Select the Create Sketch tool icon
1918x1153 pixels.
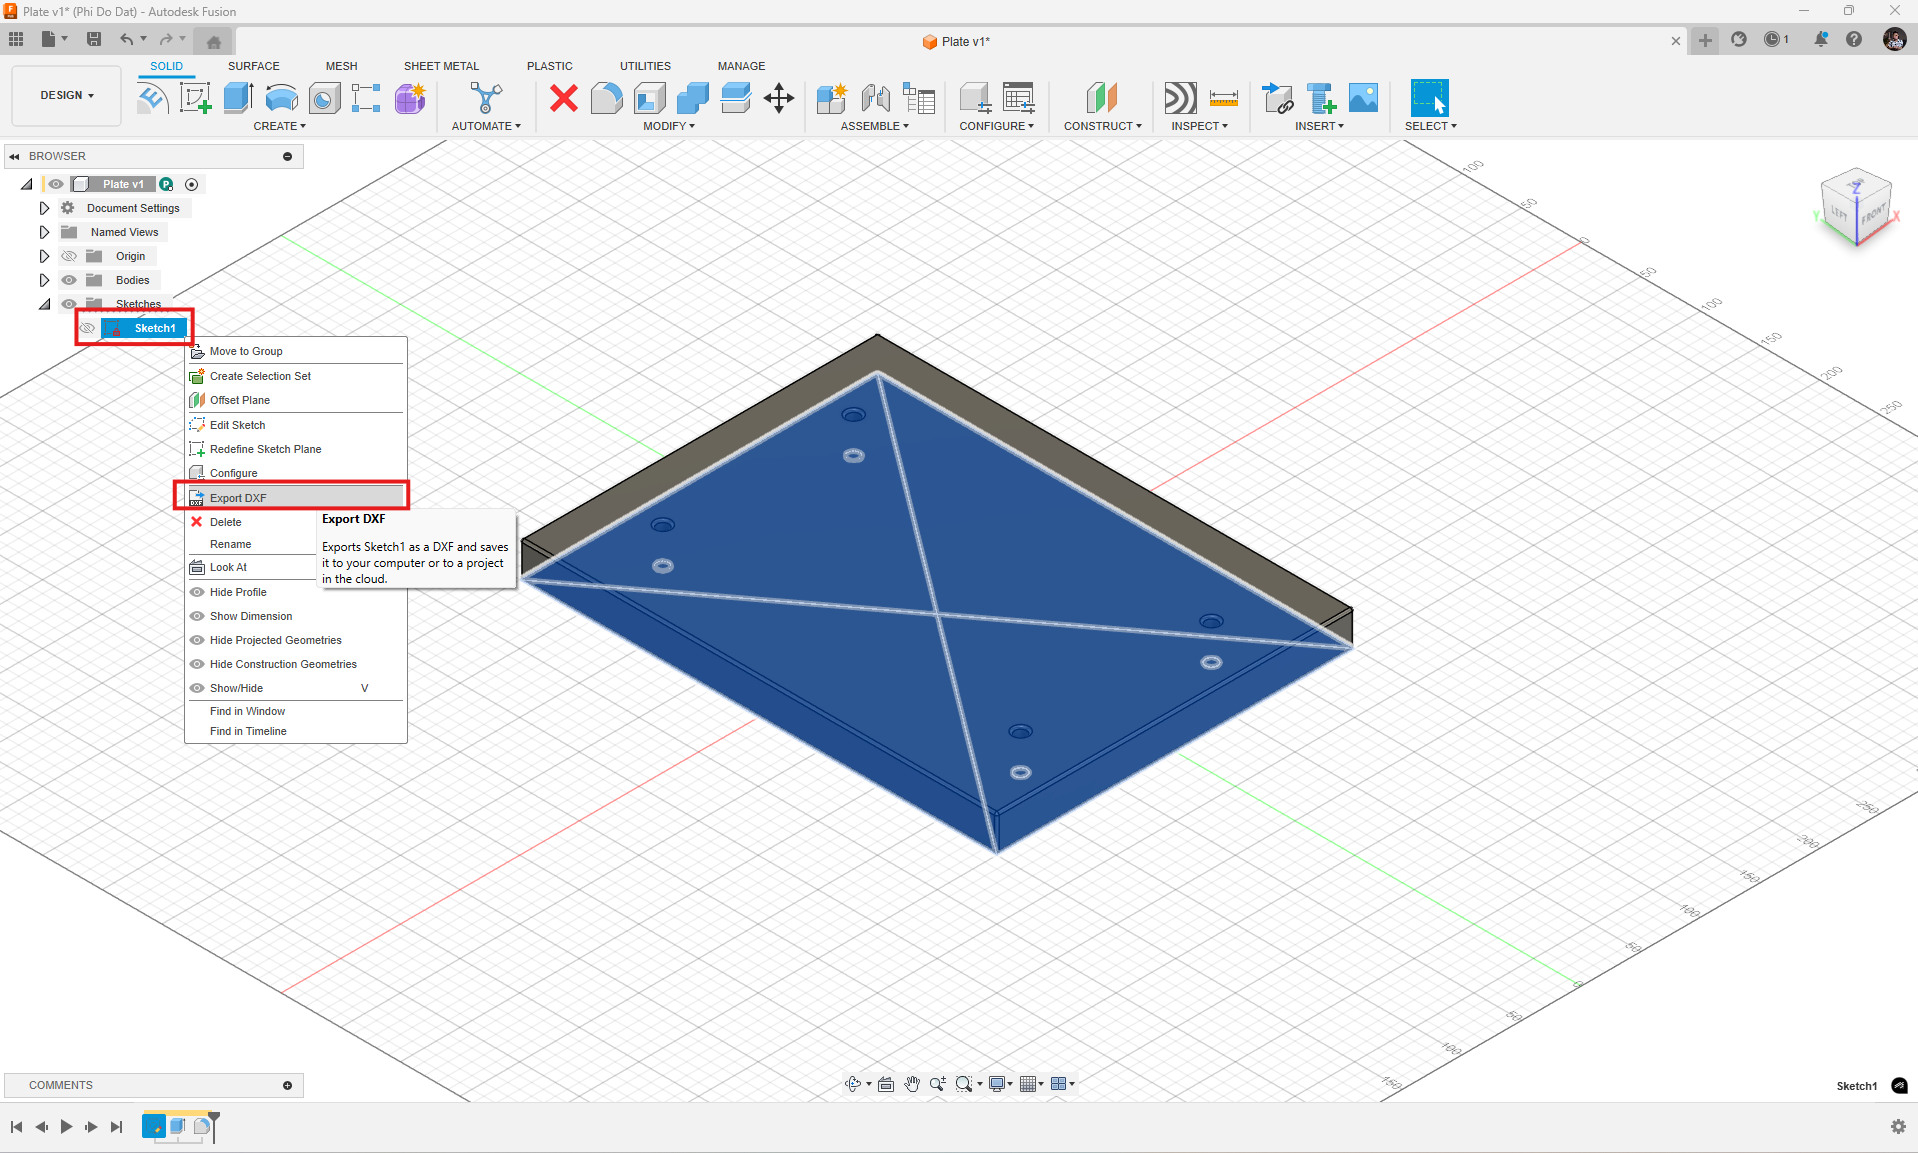pyautogui.click(x=195, y=98)
